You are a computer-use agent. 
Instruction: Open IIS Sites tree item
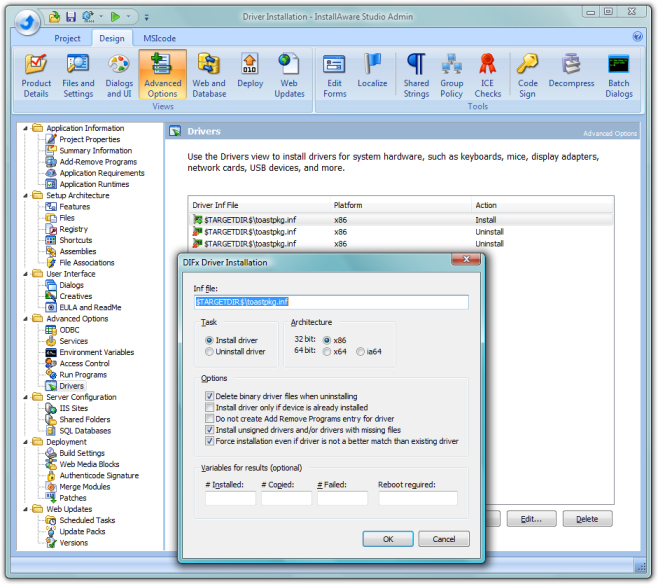click(x=73, y=408)
